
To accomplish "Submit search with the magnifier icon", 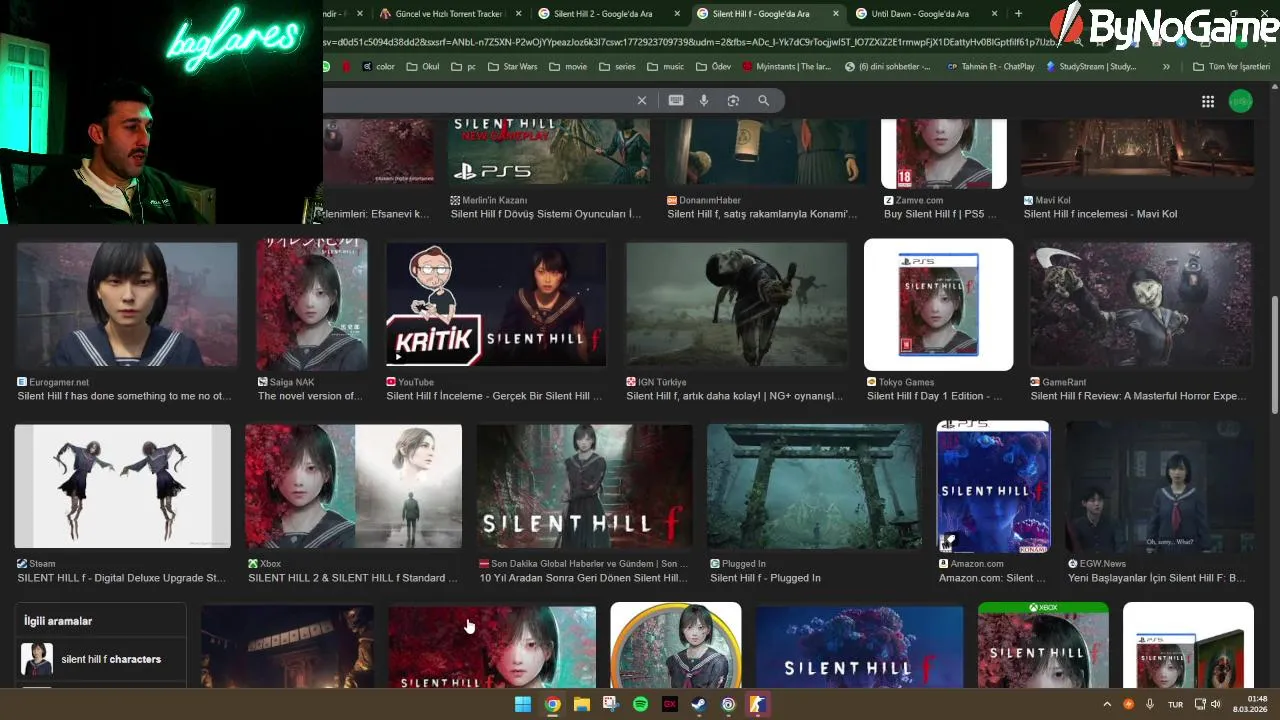I will 763,100.
